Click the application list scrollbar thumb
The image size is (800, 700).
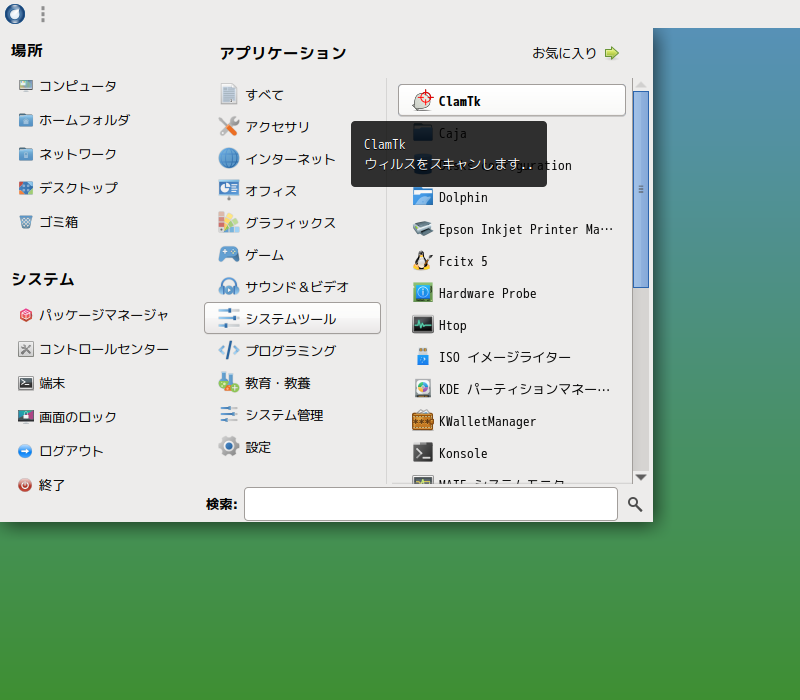tap(641, 189)
